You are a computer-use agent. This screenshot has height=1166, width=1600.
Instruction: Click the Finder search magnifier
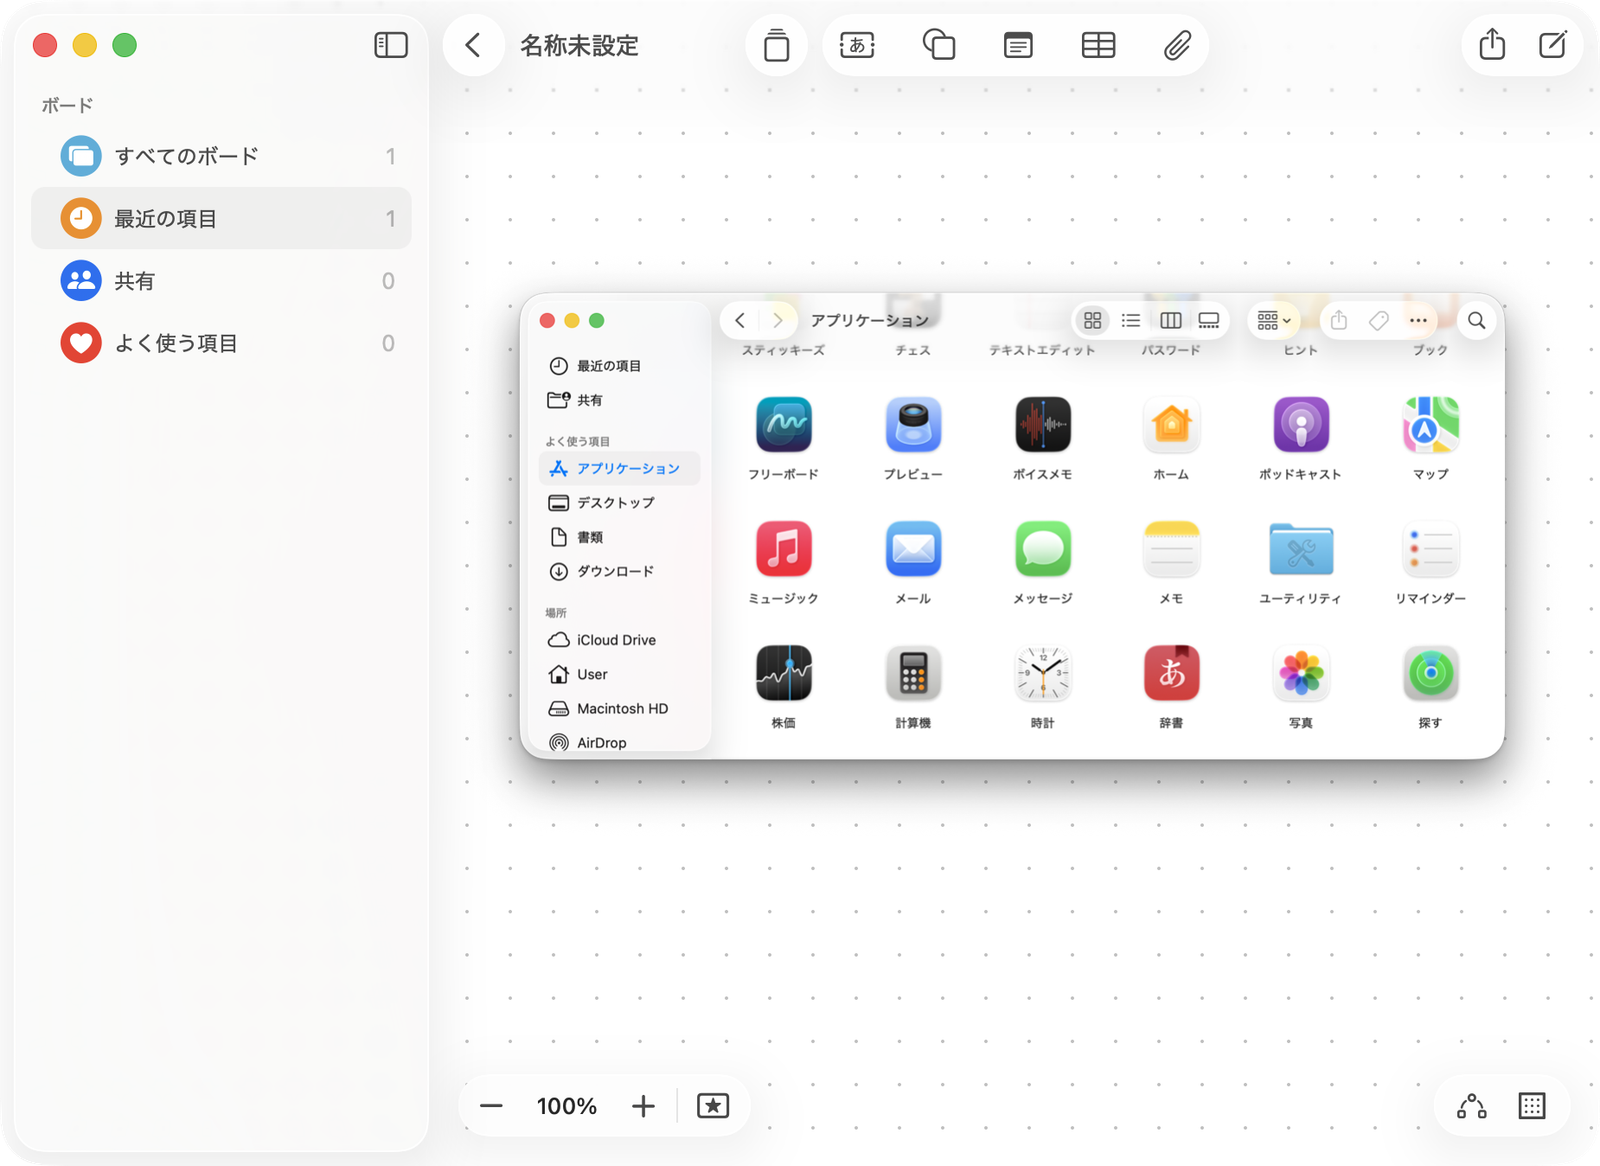[1477, 320]
